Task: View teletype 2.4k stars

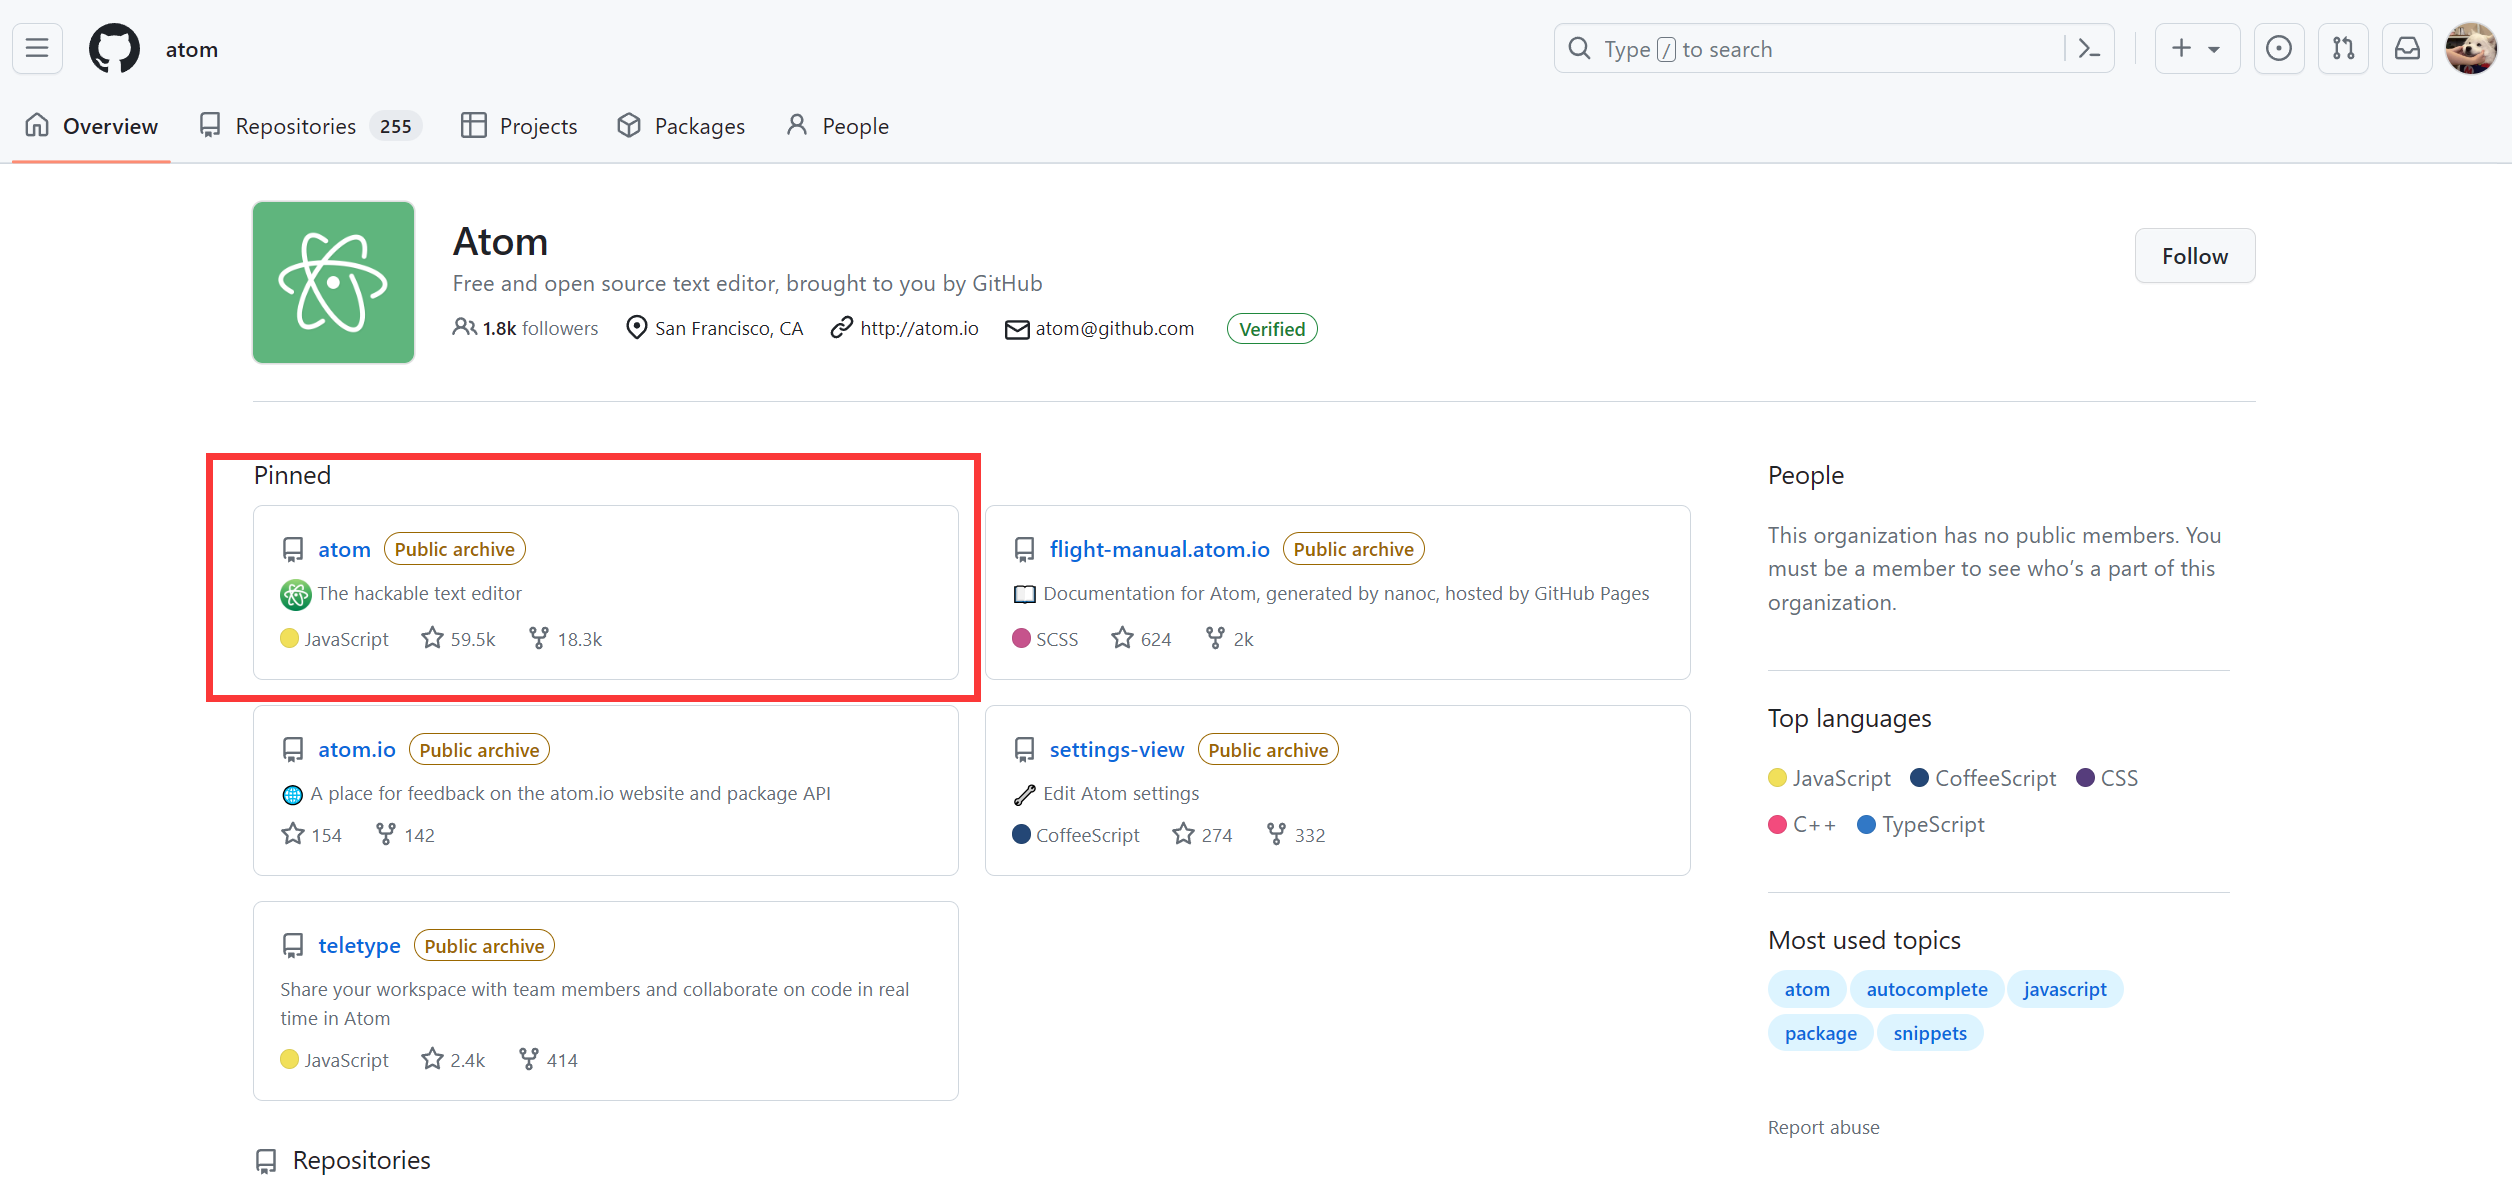Action: [x=453, y=1059]
